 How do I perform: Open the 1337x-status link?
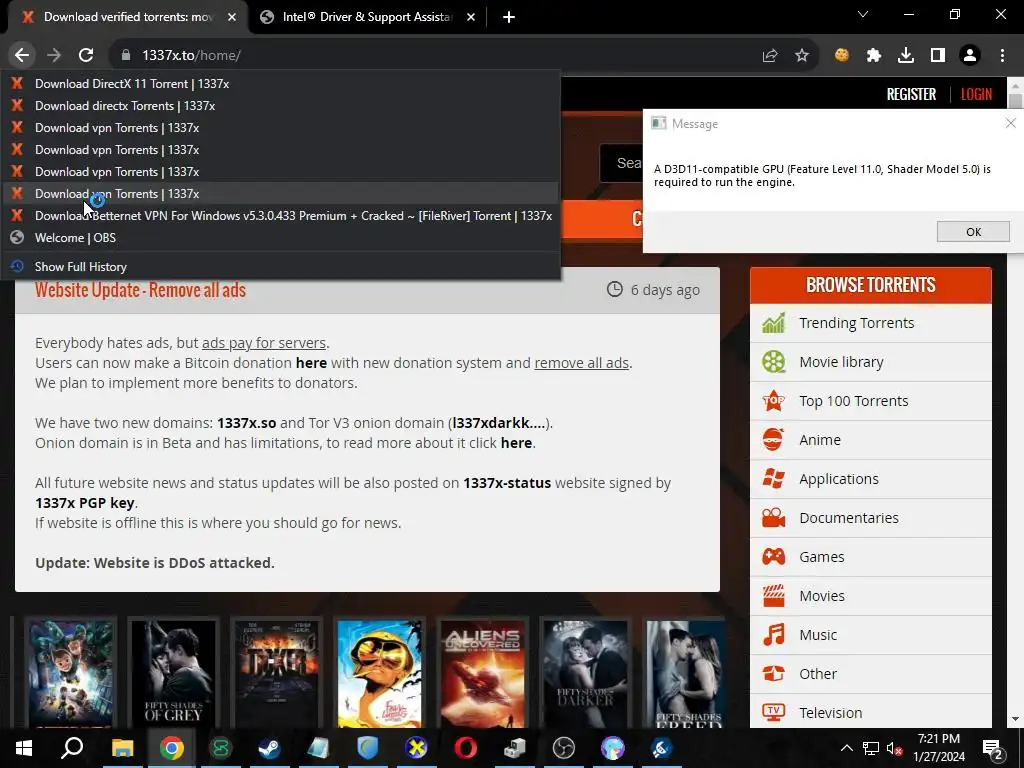[x=507, y=483]
